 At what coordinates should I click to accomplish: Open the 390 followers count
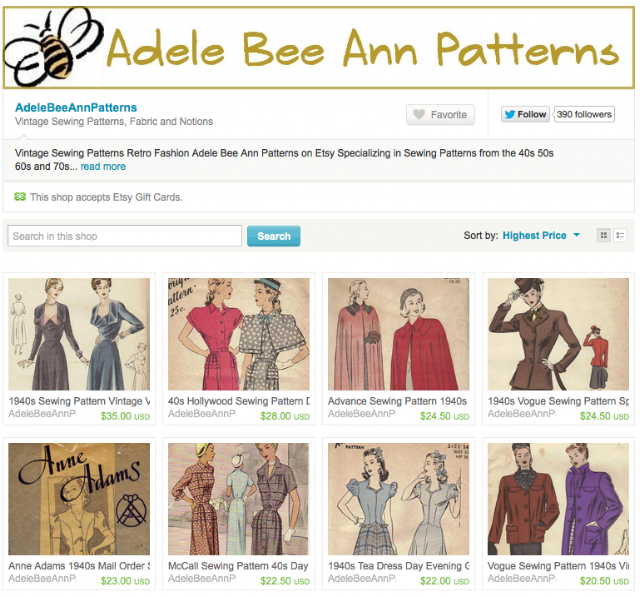(x=584, y=114)
